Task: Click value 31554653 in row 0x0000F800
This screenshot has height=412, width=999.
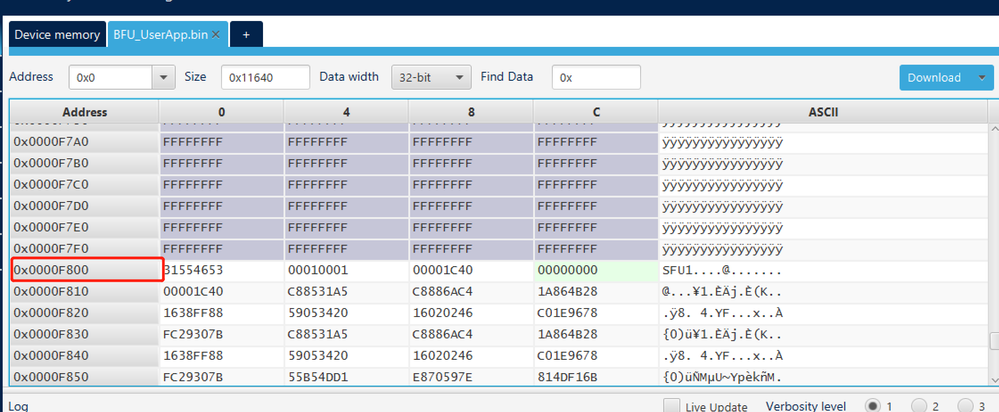Action: point(221,270)
